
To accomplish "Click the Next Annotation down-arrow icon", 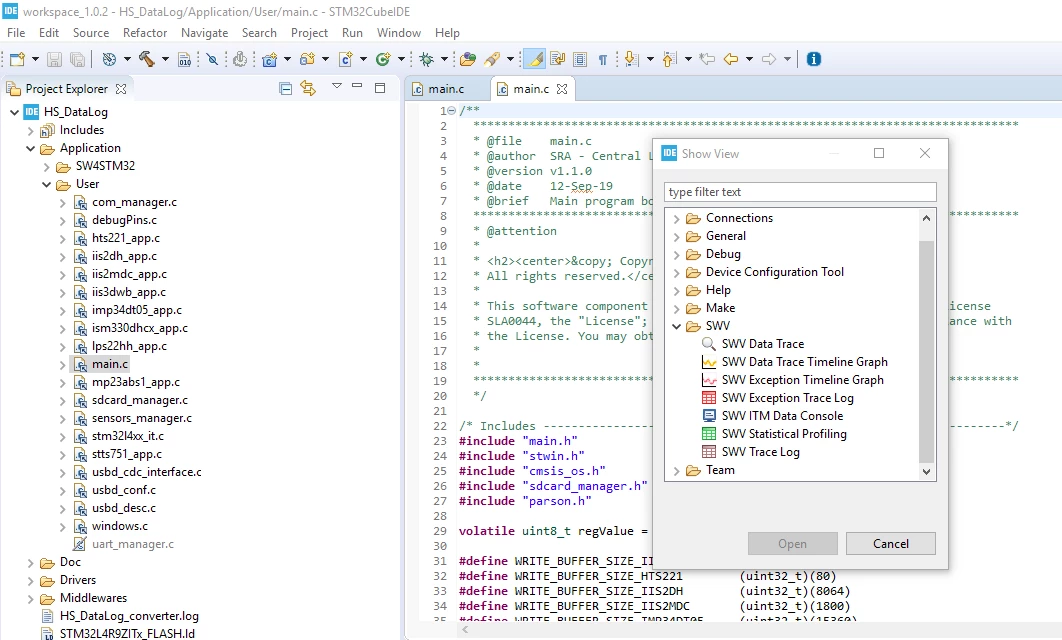I will click(631, 60).
